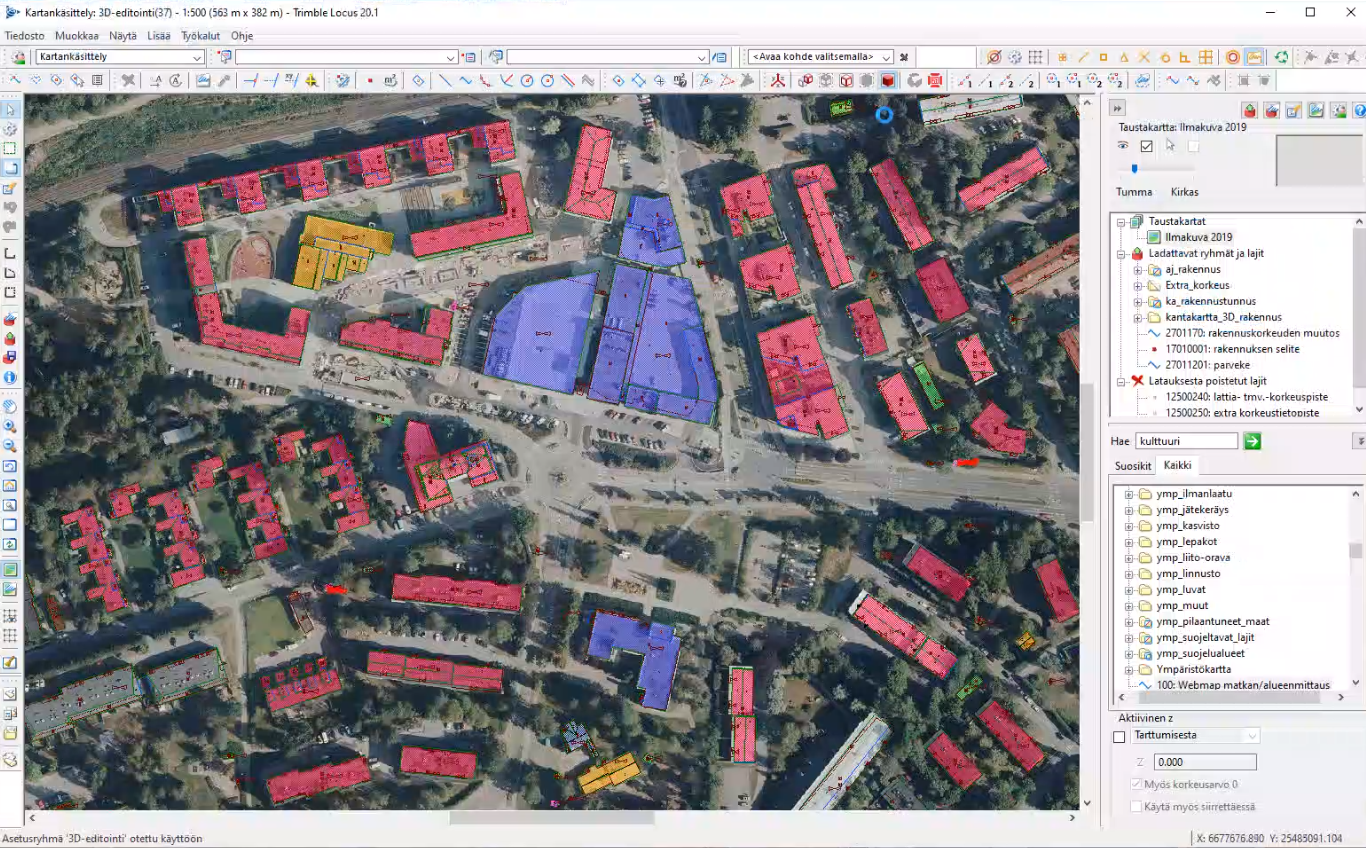Open the Kartankäsittely dropdown
The image size is (1366, 852).
(120, 57)
